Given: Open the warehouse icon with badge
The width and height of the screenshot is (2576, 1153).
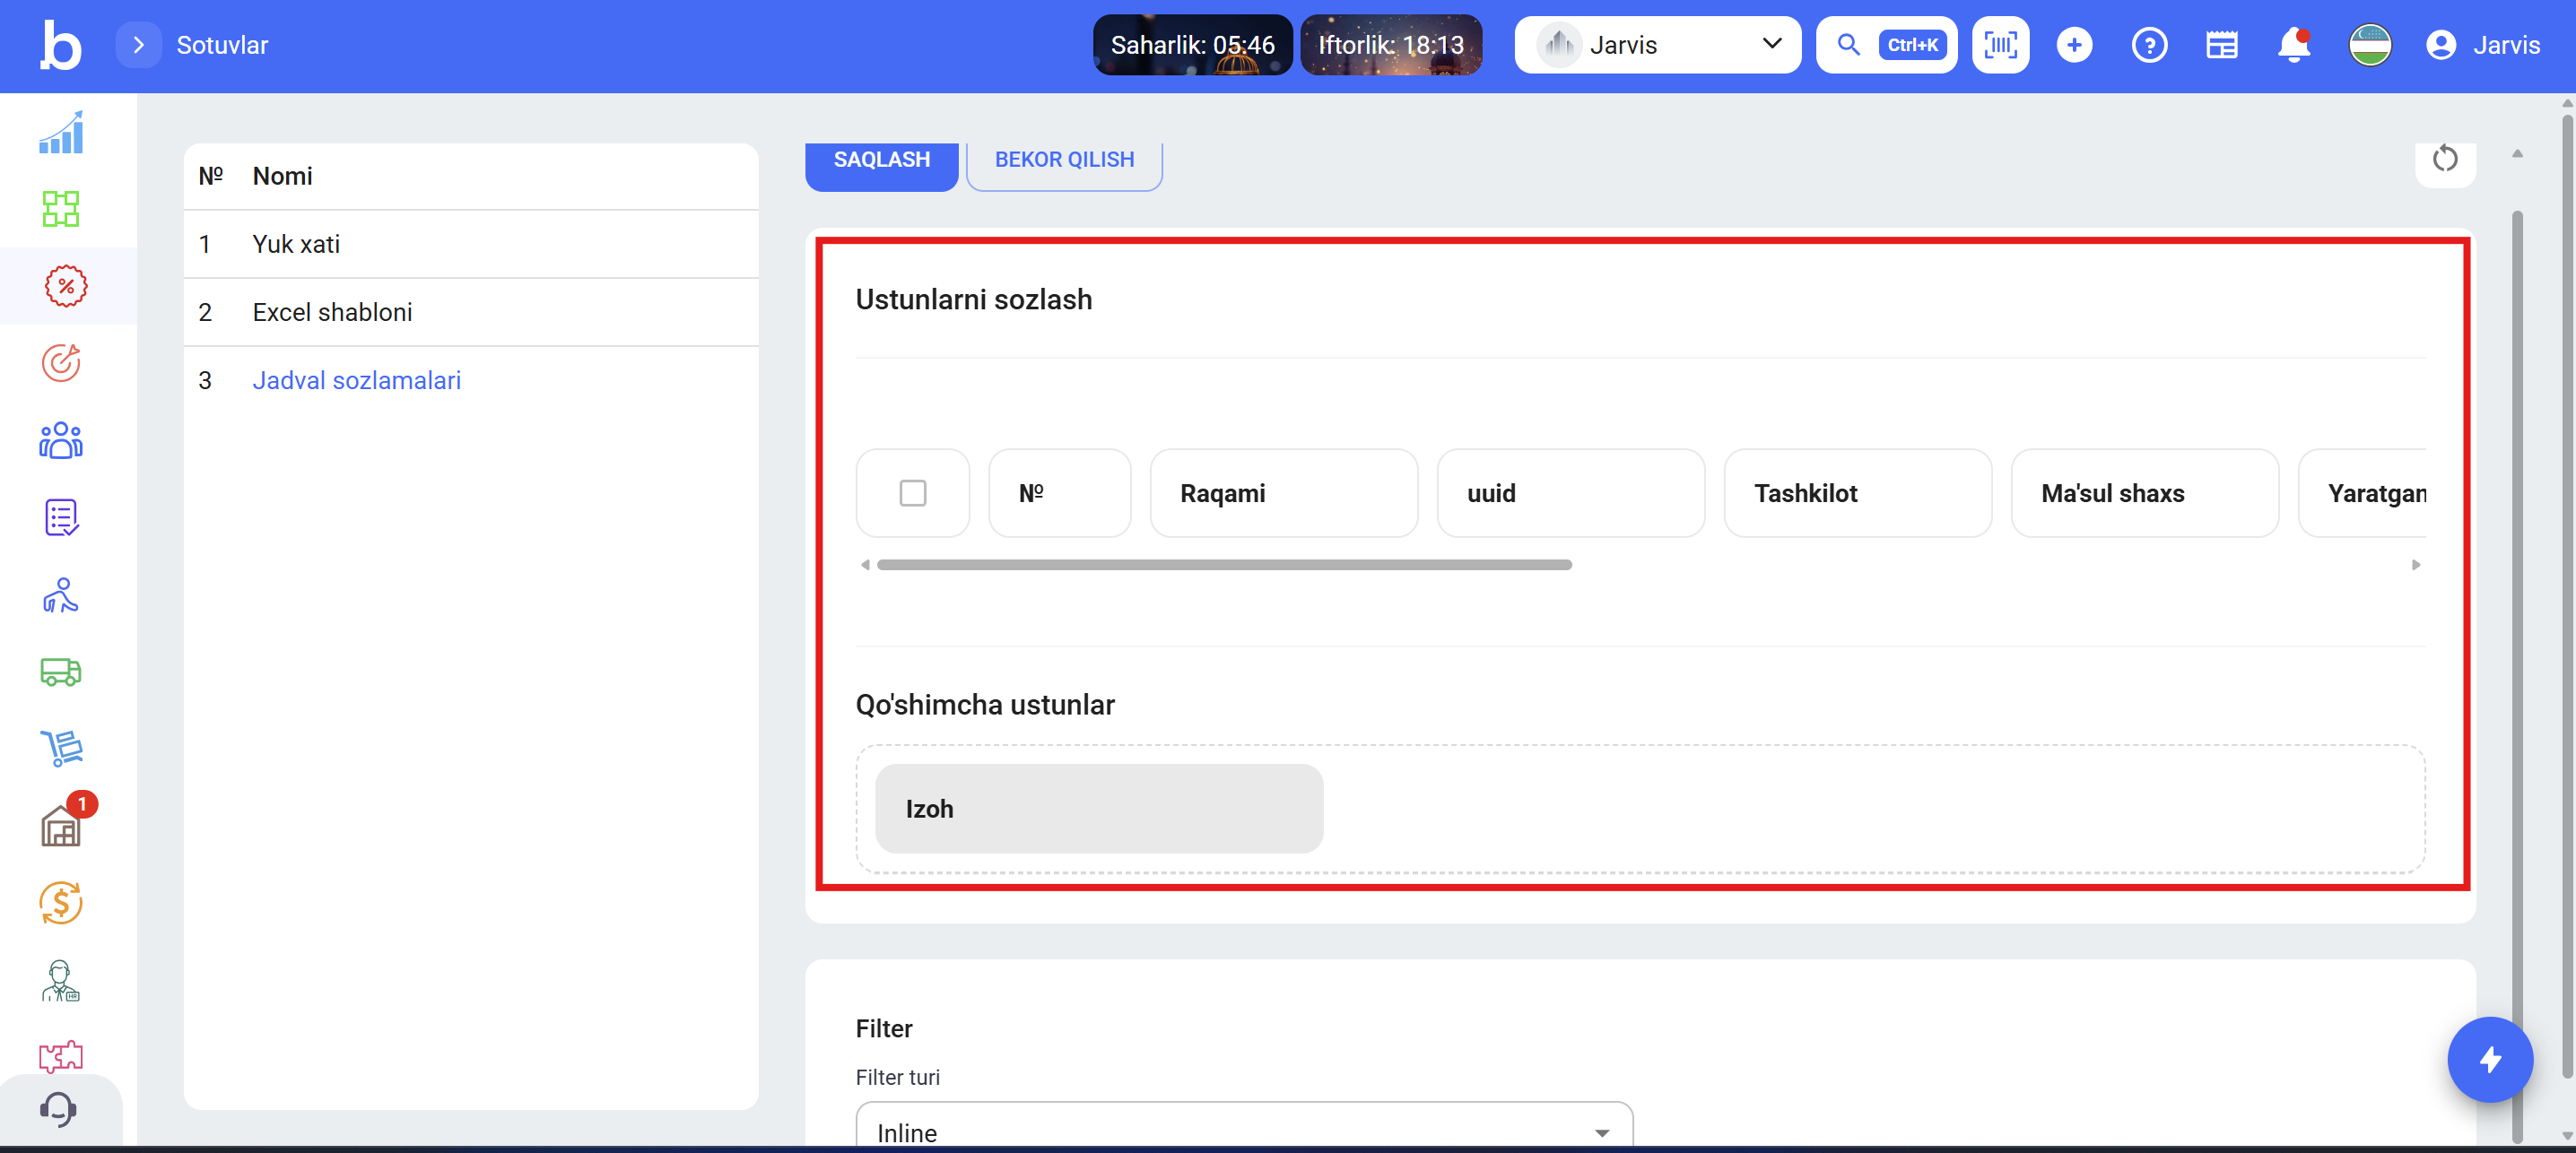Looking at the screenshot, I should pos(60,827).
